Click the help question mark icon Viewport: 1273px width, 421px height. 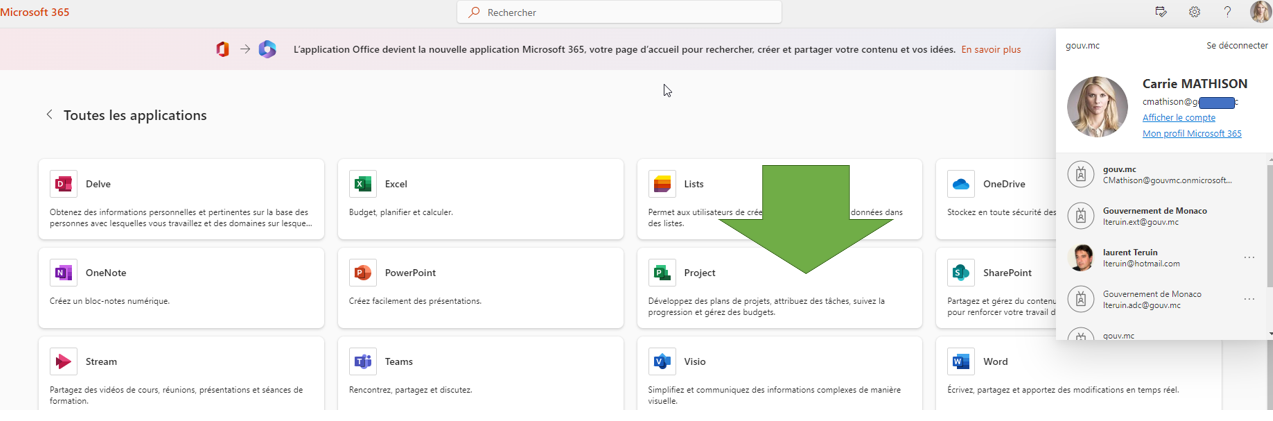[x=1227, y=12]
